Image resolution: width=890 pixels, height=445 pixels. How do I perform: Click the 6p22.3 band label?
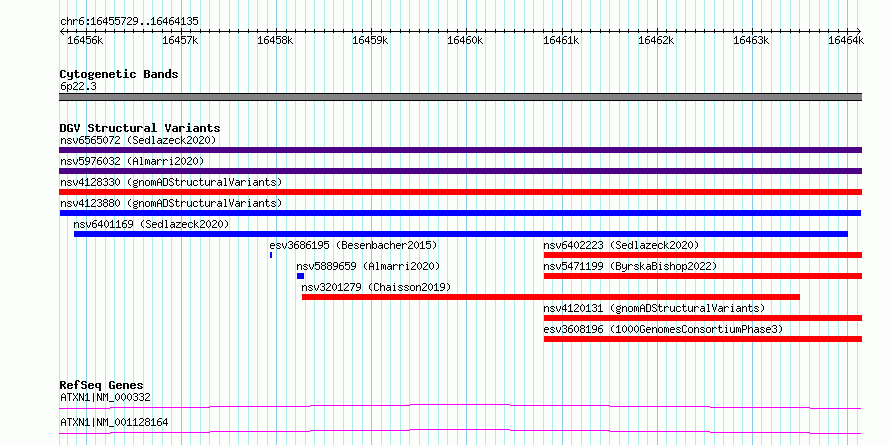pos(77,86)
